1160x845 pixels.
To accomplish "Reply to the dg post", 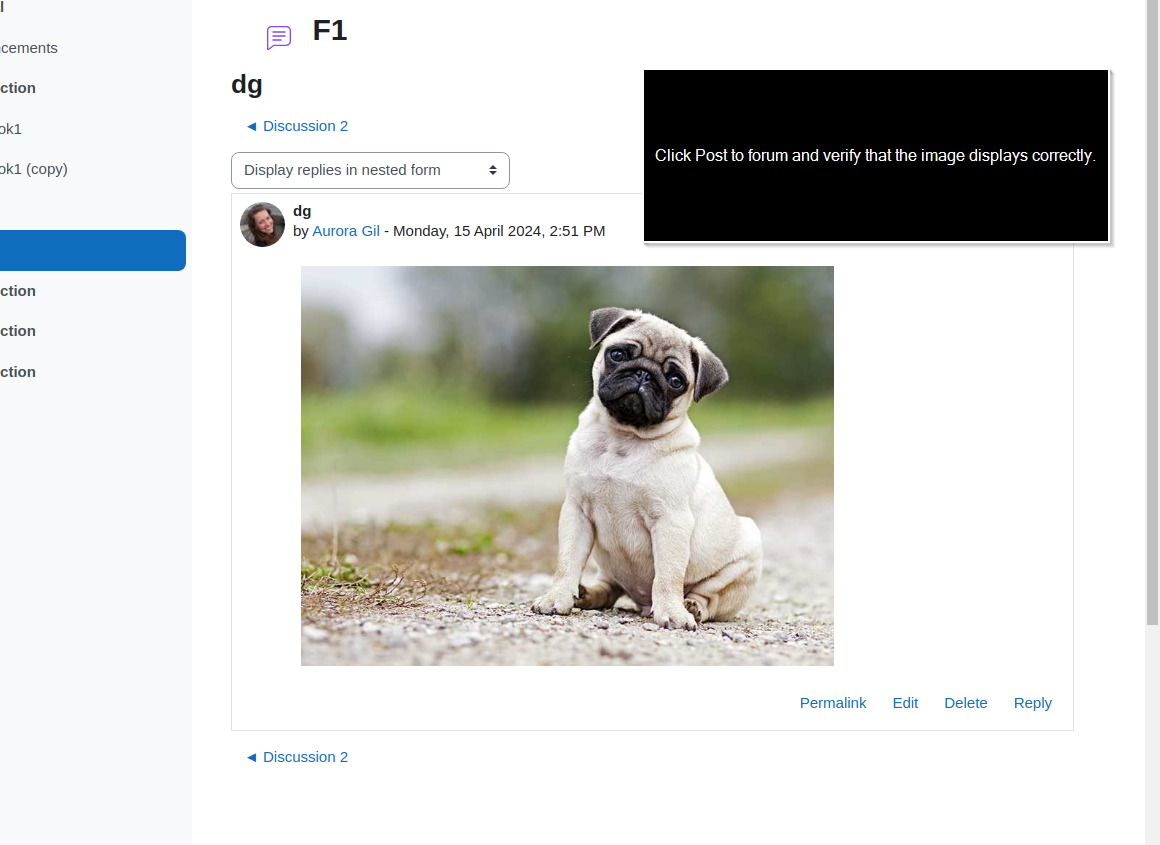I will 1032,703.
